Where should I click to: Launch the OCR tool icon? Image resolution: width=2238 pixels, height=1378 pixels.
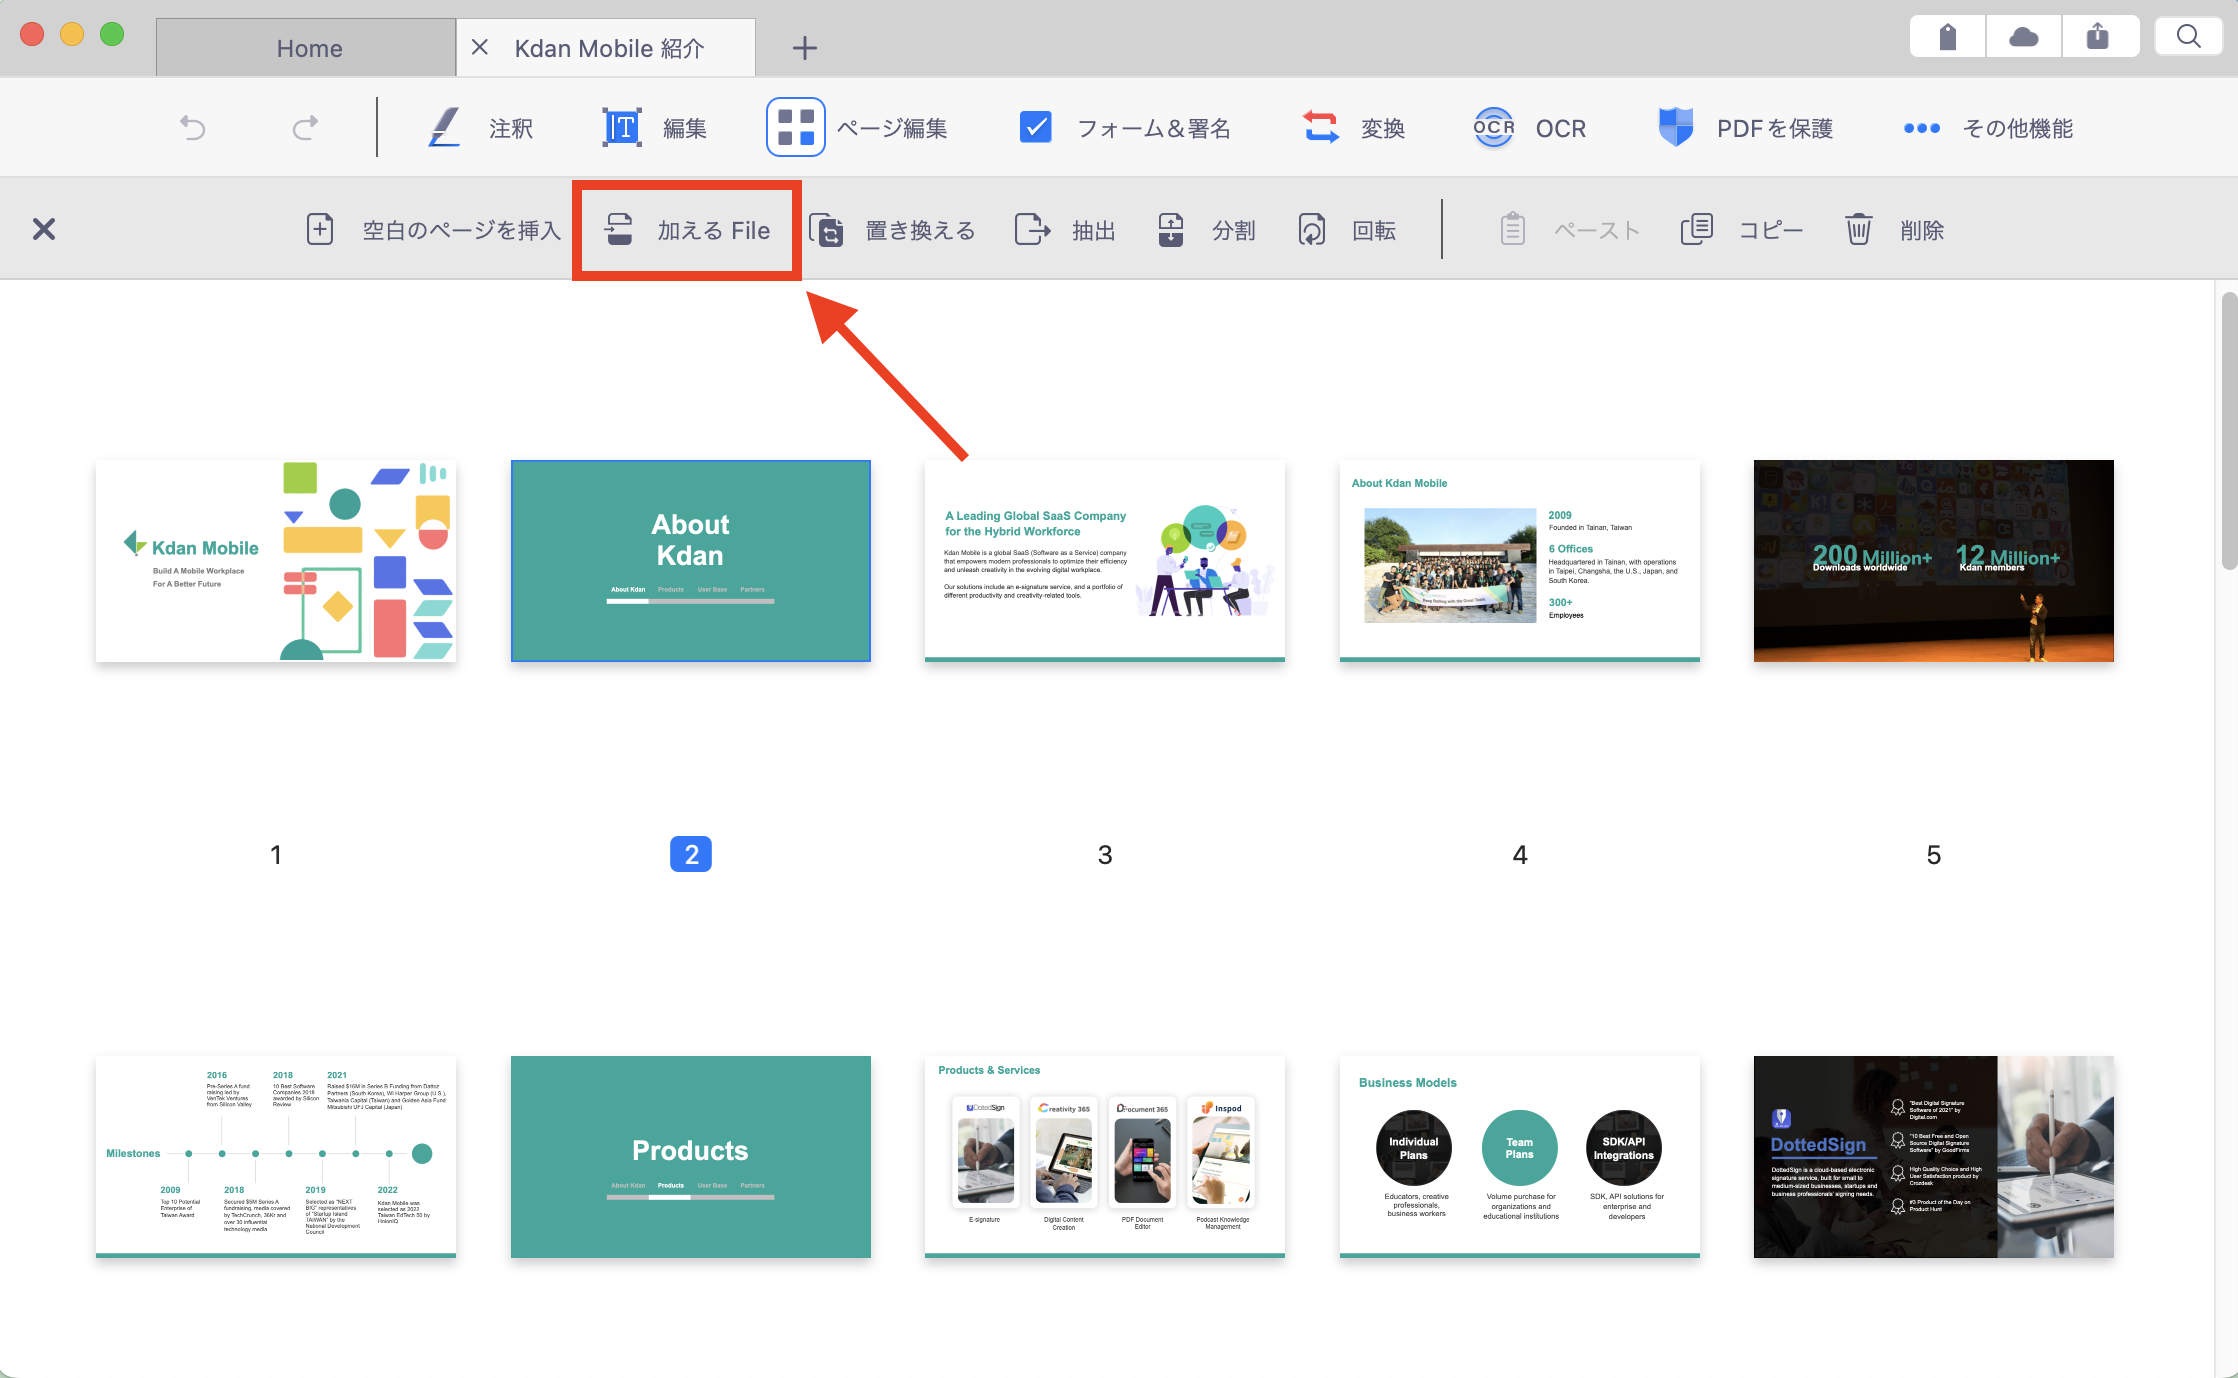tap(1494, 128)
